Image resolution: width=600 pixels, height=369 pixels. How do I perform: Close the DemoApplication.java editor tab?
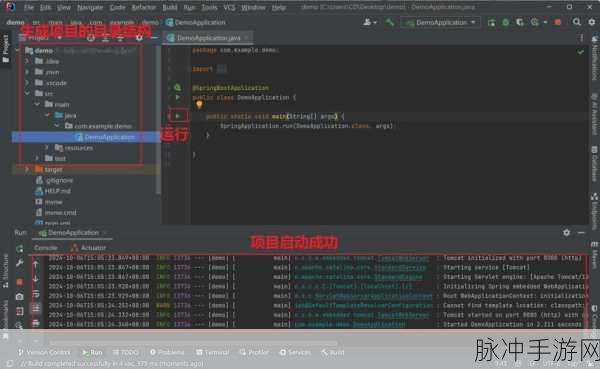pyautogui.click(x=247, y=38)
